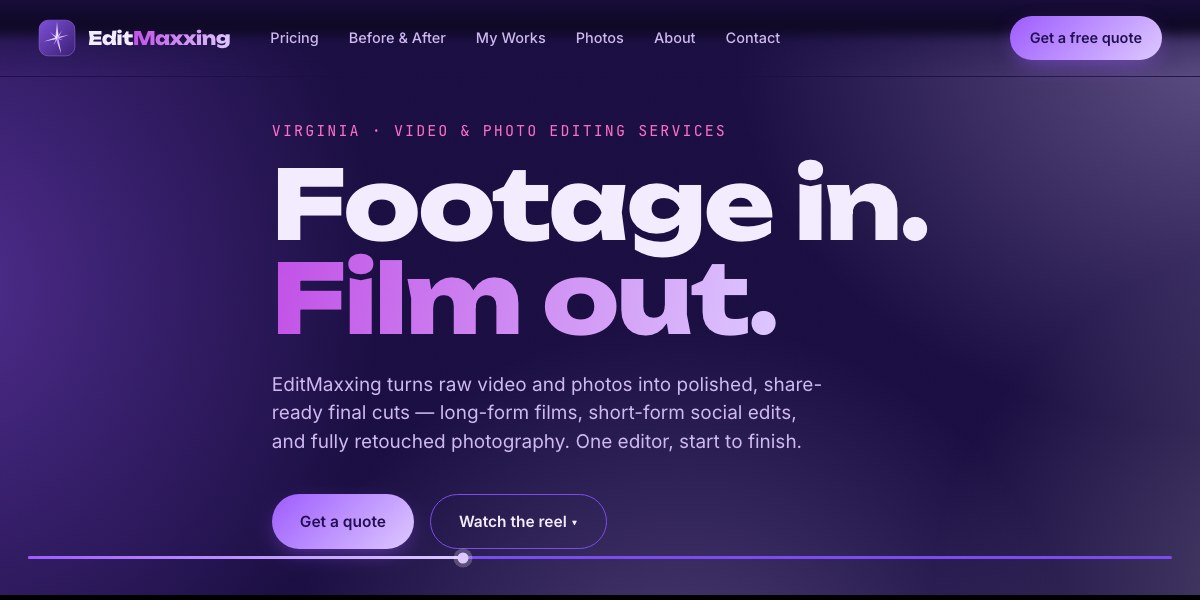Click the Get a quote hero button
1200x600 pixels.
[x=343, y=521]
